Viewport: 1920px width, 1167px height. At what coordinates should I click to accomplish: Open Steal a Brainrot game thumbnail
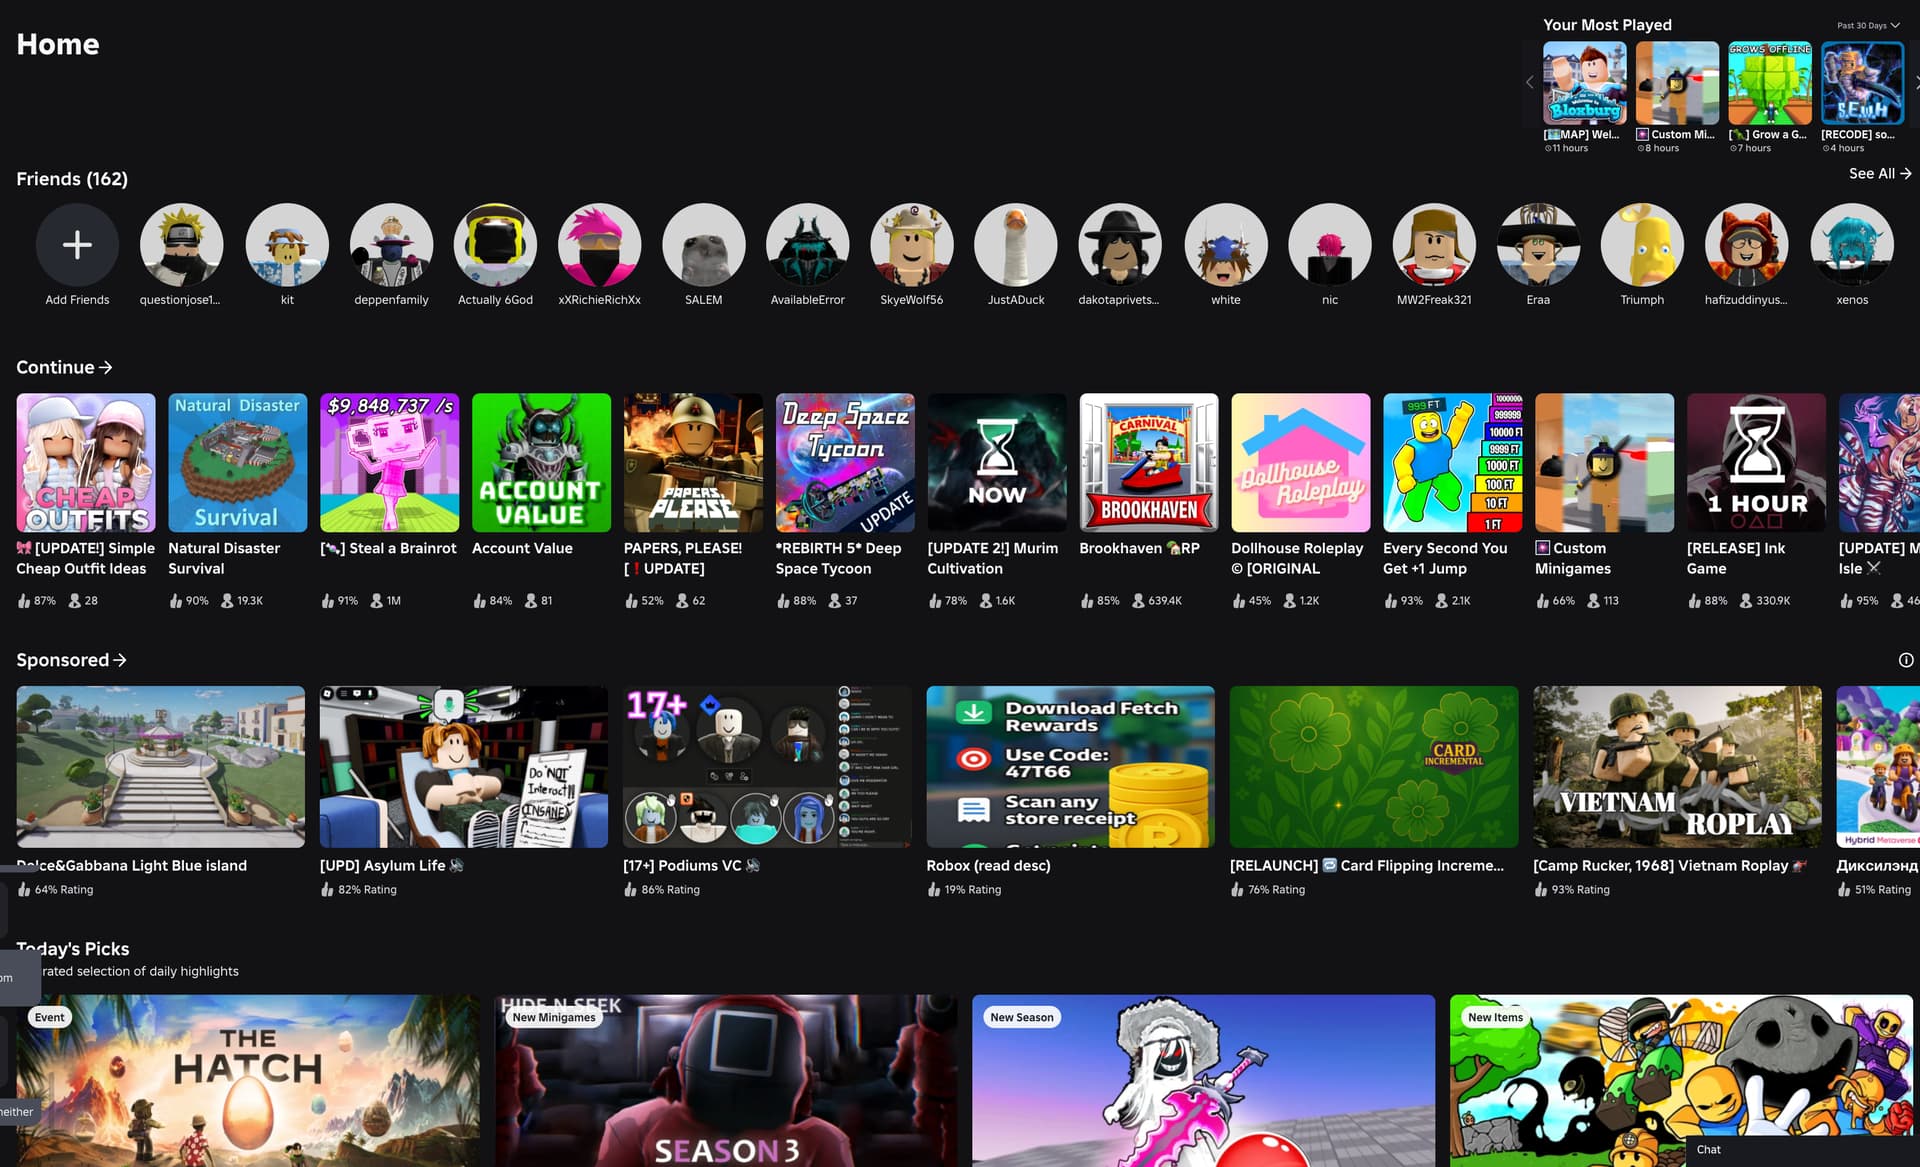tap(389, 462)
